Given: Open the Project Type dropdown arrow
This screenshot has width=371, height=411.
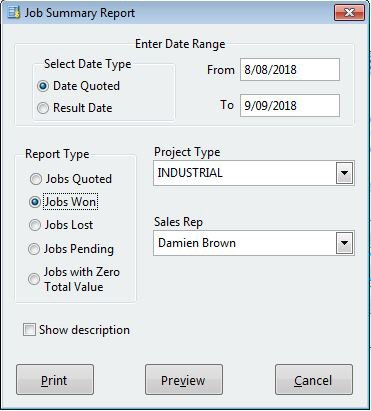Looking at the screenshot, I should point(344,173).
